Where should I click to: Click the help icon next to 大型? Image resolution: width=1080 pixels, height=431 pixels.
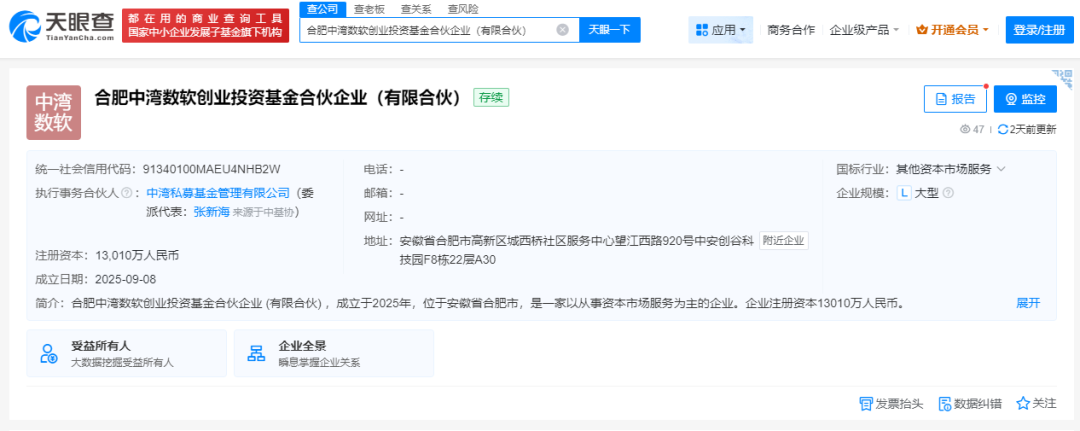point(948,193)
